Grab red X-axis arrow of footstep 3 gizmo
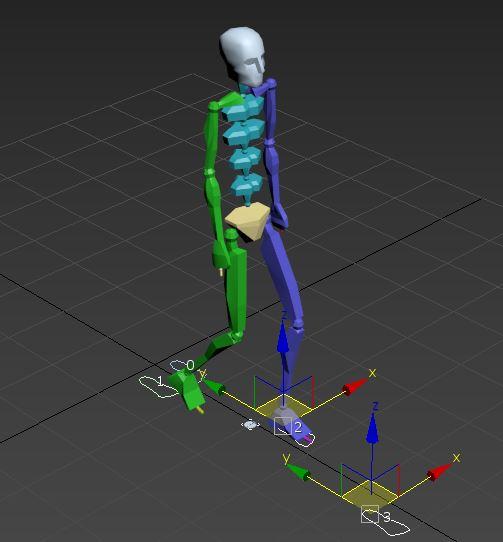This screenshot has width=503, height=542. pos(439,473)
